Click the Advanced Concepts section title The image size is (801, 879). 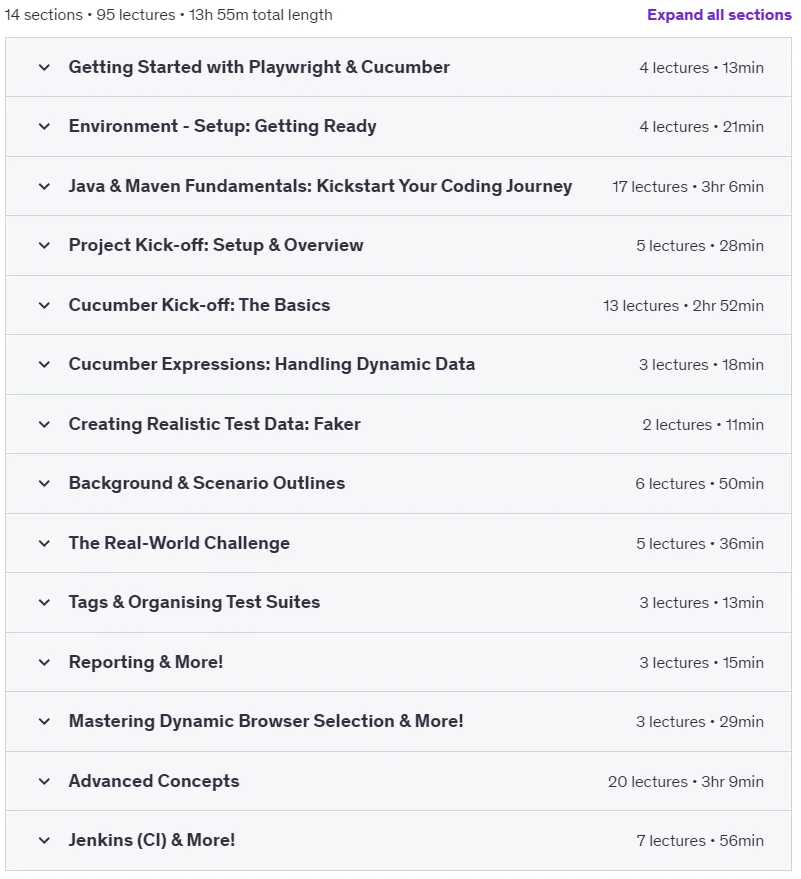pos(154,781)
